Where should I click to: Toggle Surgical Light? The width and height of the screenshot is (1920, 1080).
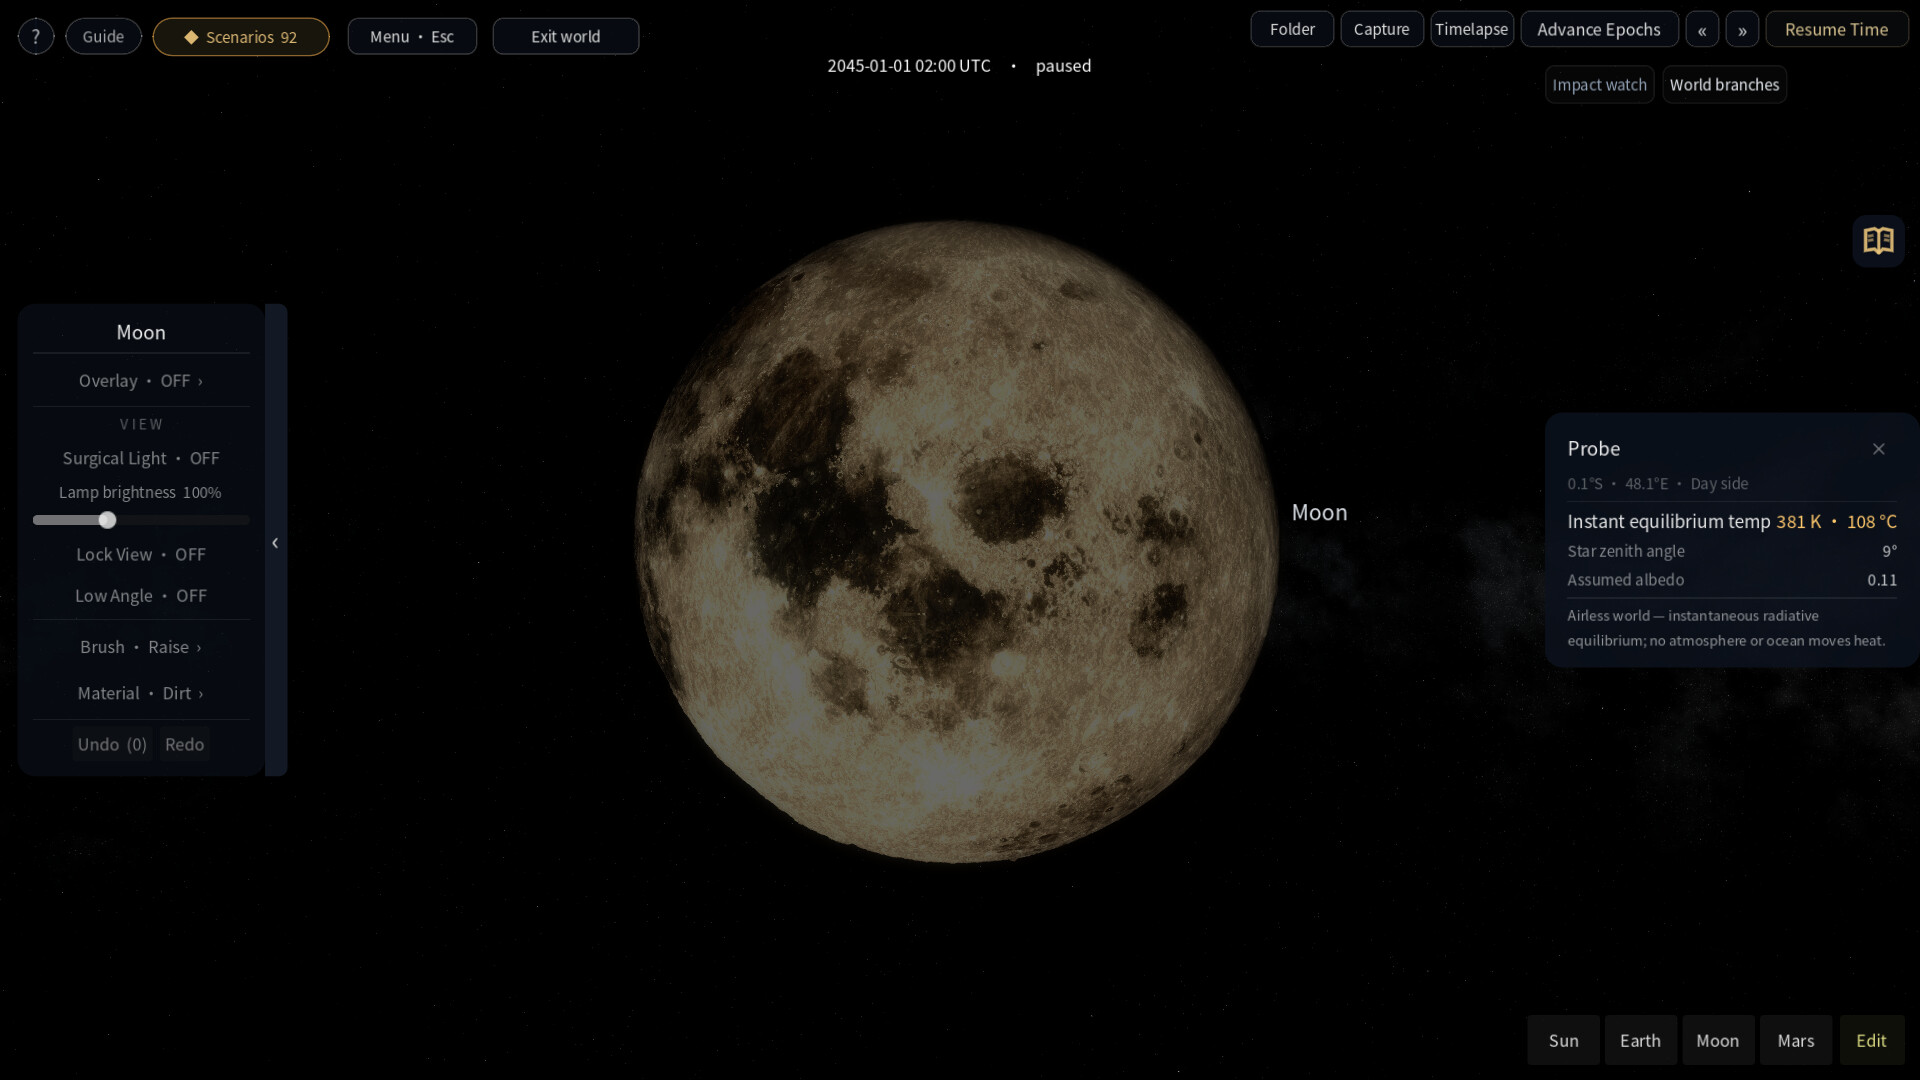141,458
